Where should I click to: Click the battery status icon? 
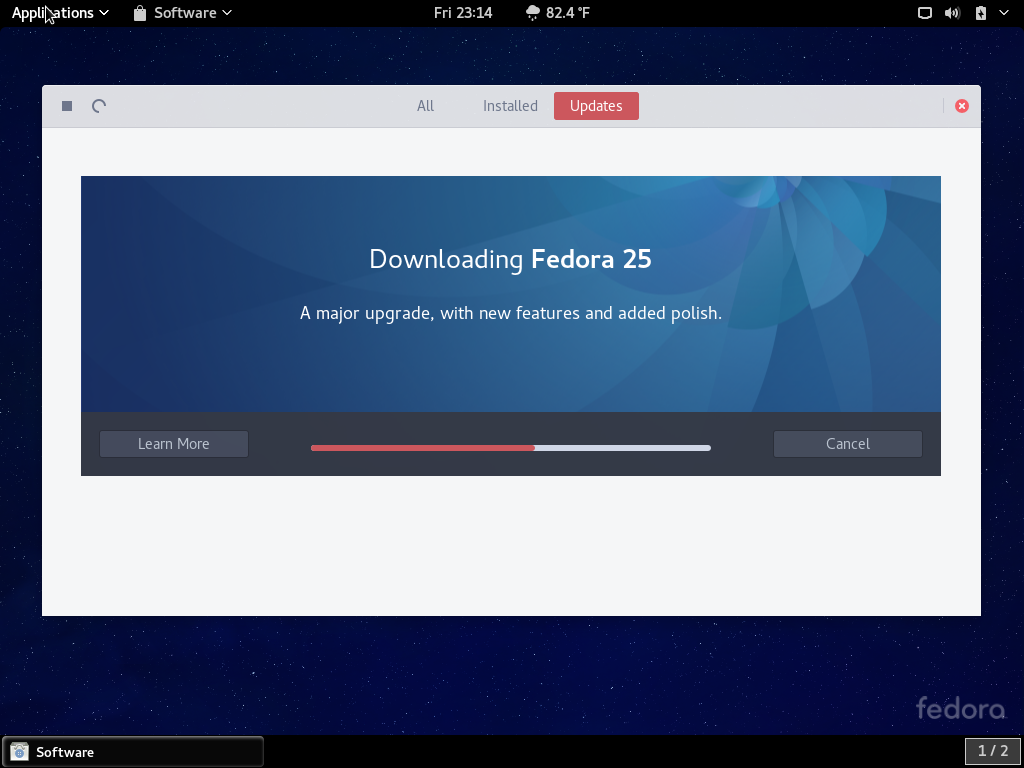[980, 13]
